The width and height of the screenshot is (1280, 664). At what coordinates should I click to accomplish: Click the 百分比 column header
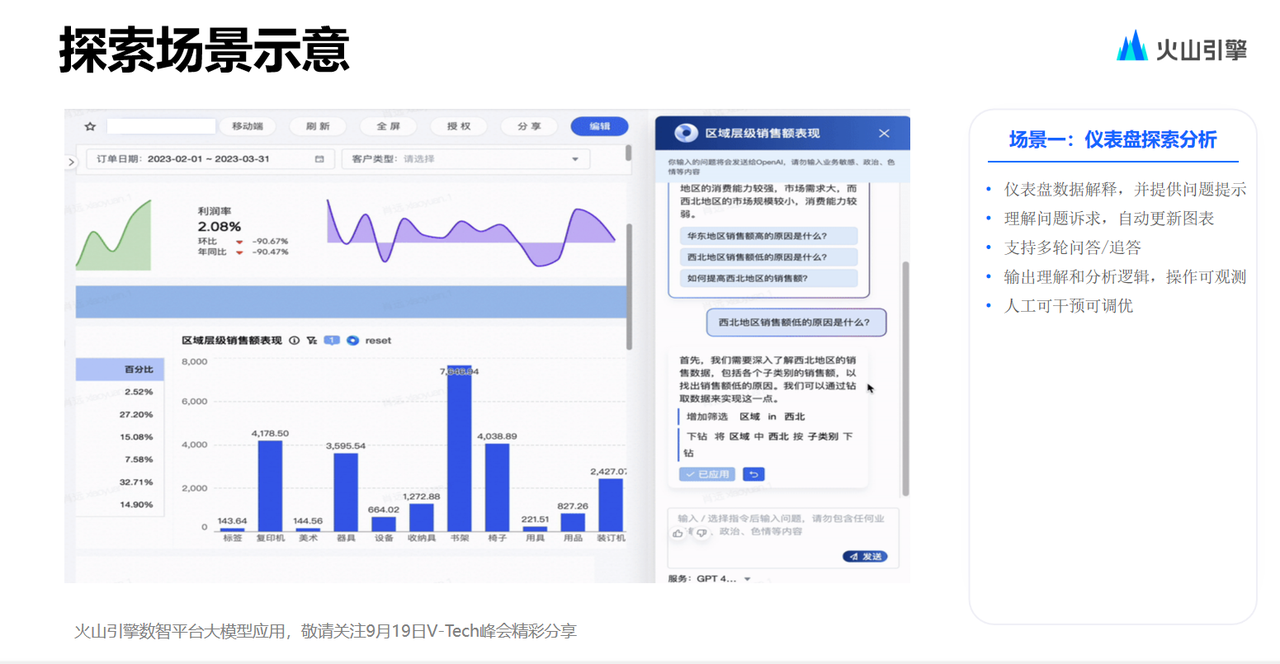tap(120, 370)
